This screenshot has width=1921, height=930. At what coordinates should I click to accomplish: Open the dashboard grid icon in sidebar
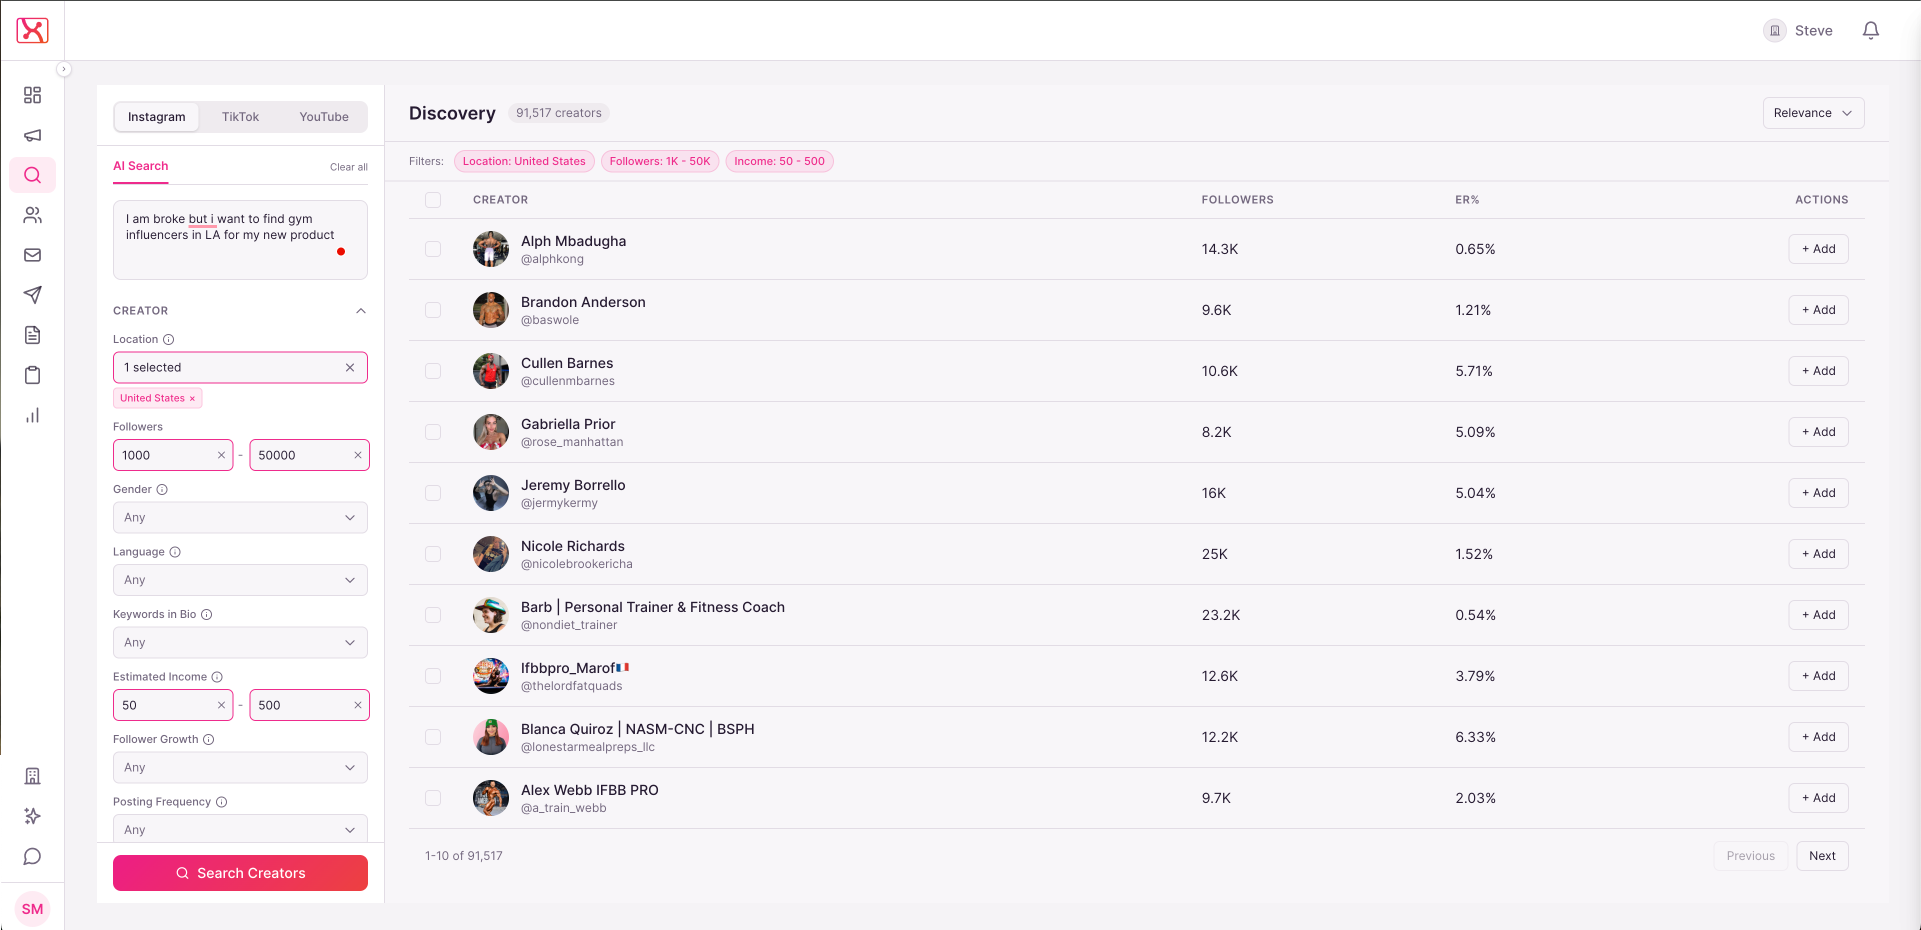[32, 95]
